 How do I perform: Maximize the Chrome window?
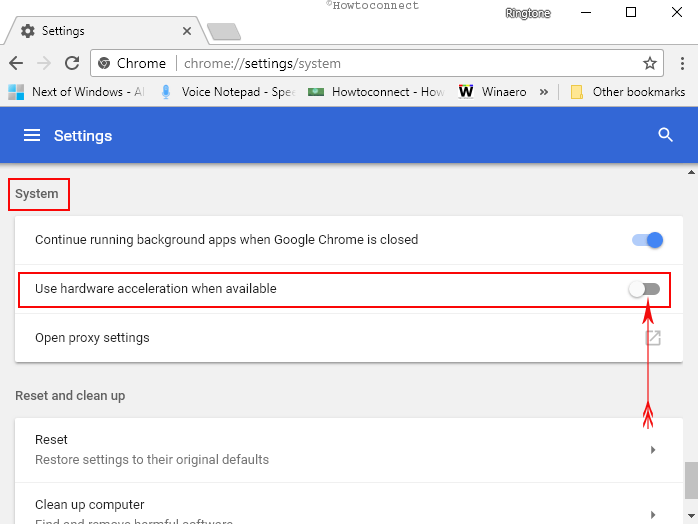631,12
